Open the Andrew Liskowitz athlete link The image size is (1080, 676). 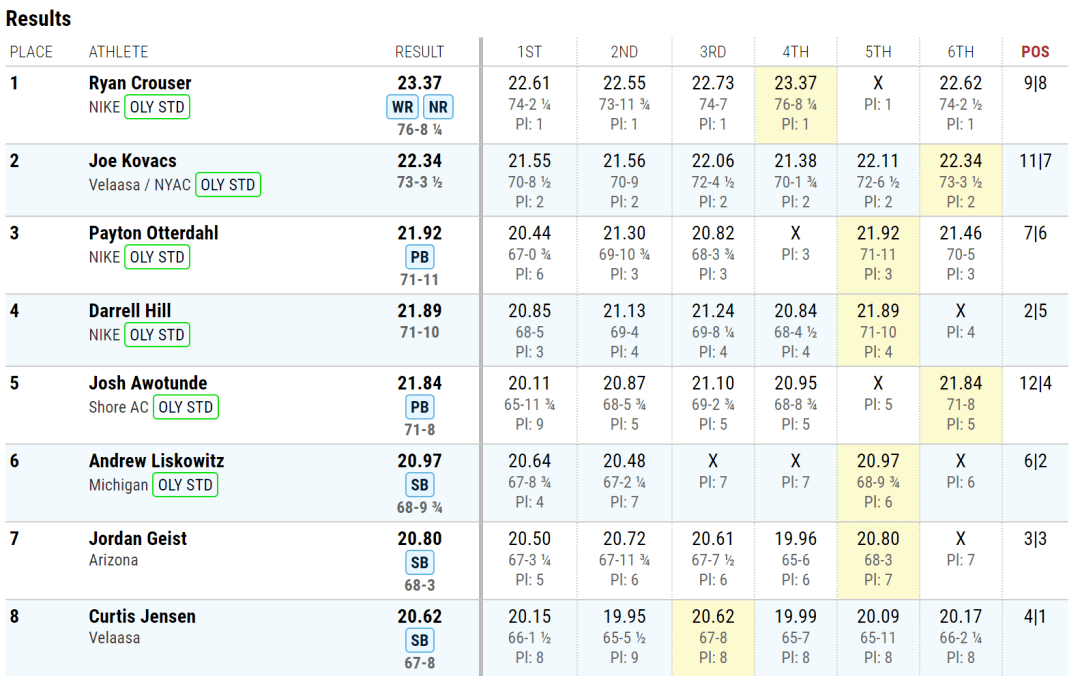click(156, 461)
